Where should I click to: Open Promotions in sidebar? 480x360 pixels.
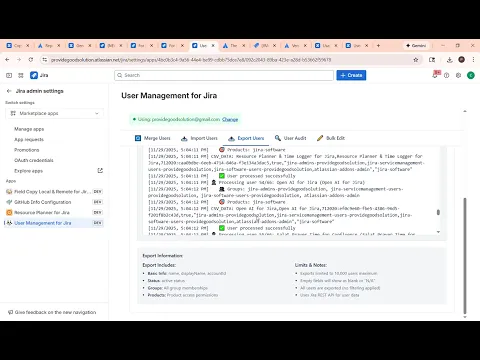27,150
